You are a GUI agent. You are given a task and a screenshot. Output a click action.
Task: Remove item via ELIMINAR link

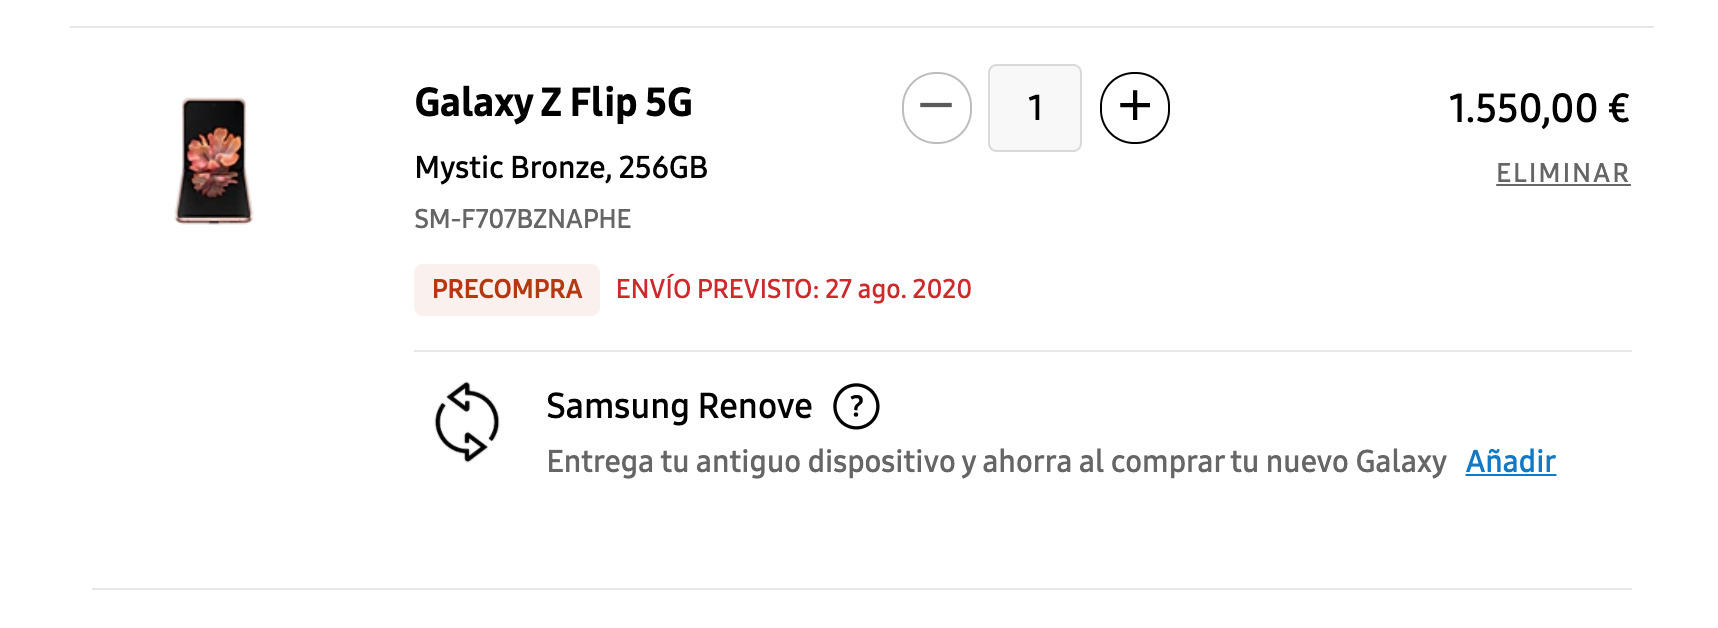pyautogui.click(x=1562, y=173)
